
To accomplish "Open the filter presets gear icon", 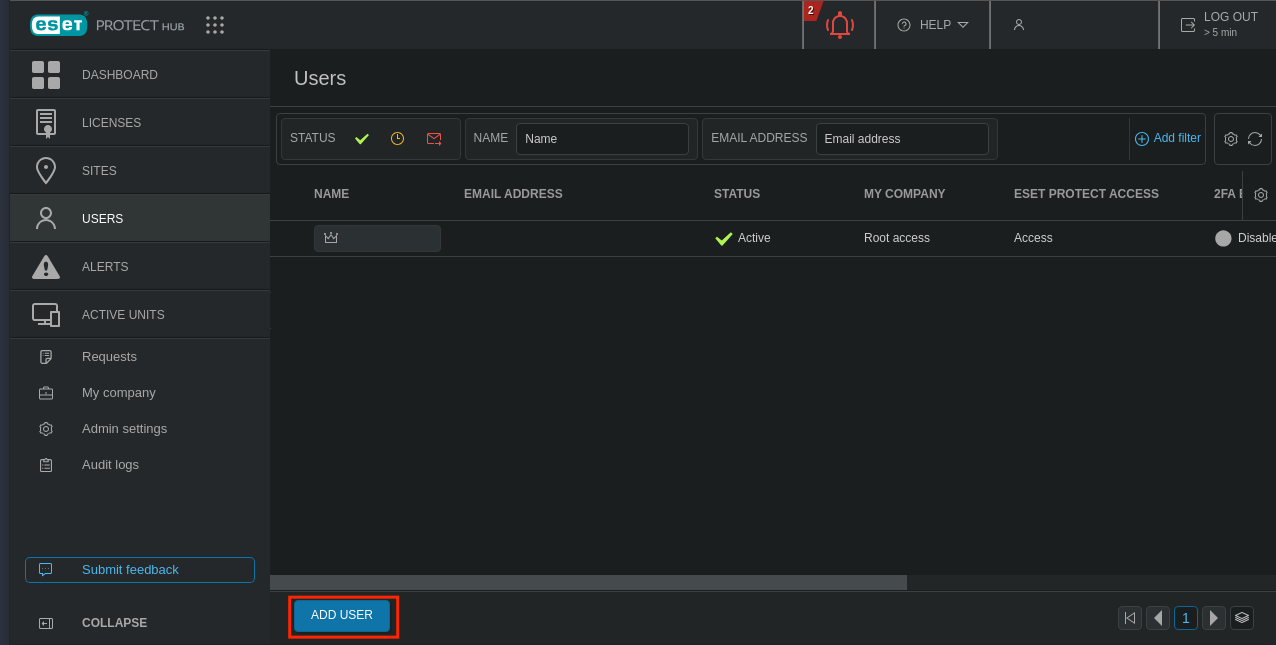I will pyautogui.click(x=1231, y=139).
